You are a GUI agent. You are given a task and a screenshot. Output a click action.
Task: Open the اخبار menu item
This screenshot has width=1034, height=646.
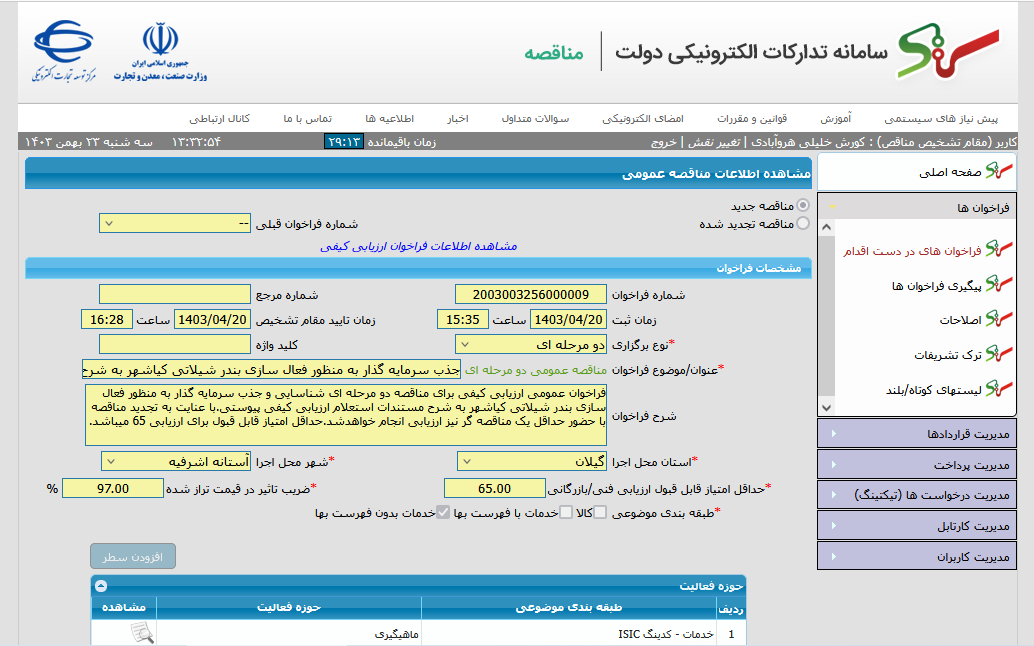(458, 119)
